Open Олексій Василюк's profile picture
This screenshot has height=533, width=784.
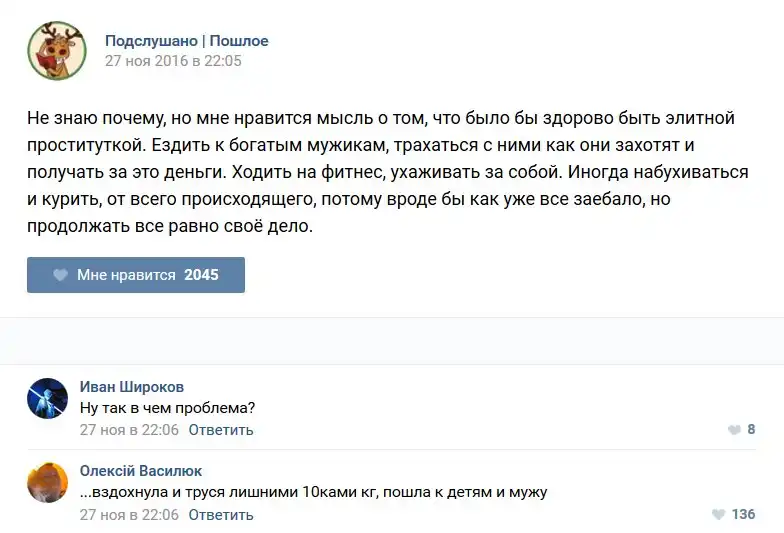pos(47,483)
